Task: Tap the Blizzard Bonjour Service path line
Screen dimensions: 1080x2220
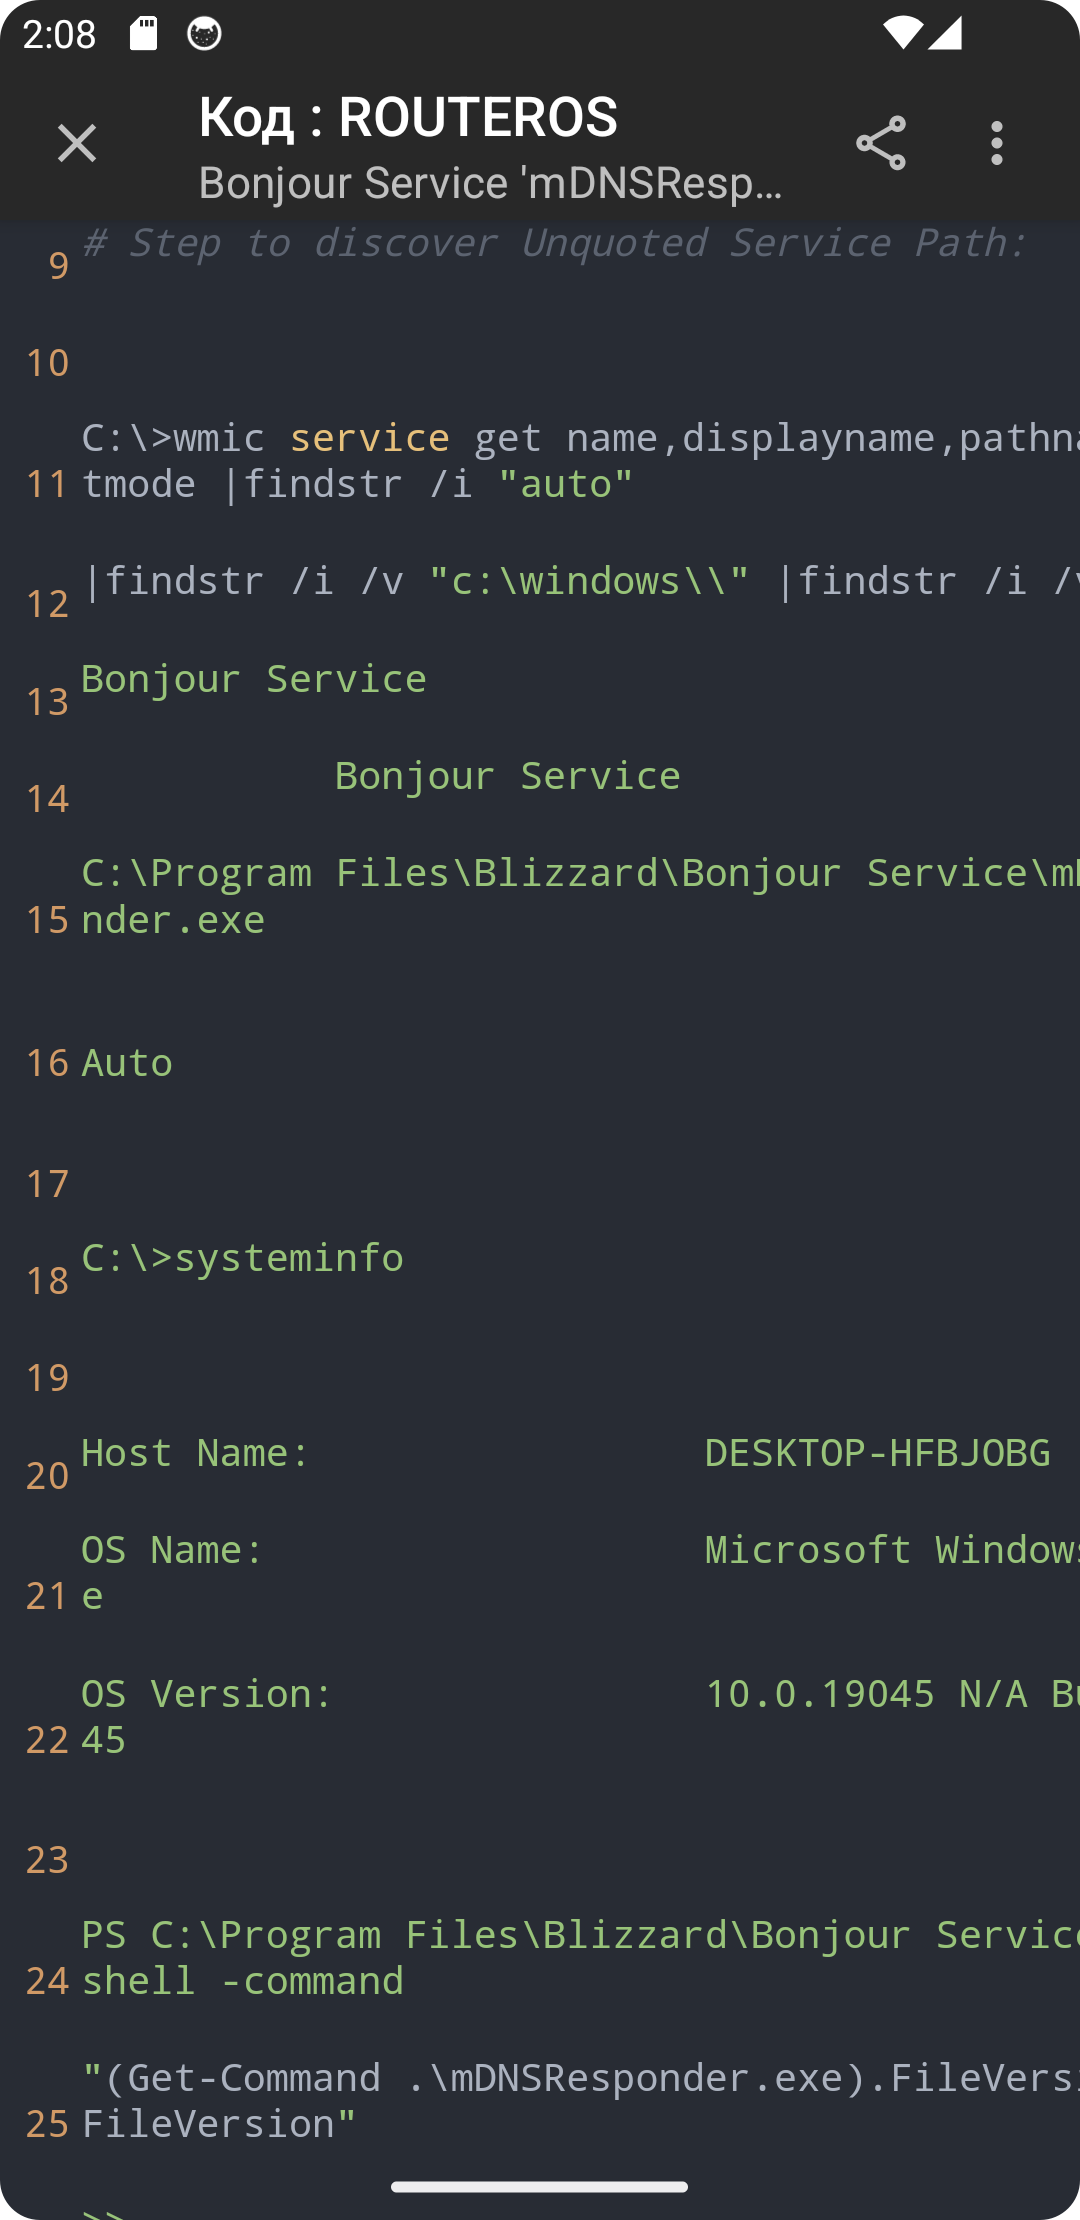Action: coord(580,896)
